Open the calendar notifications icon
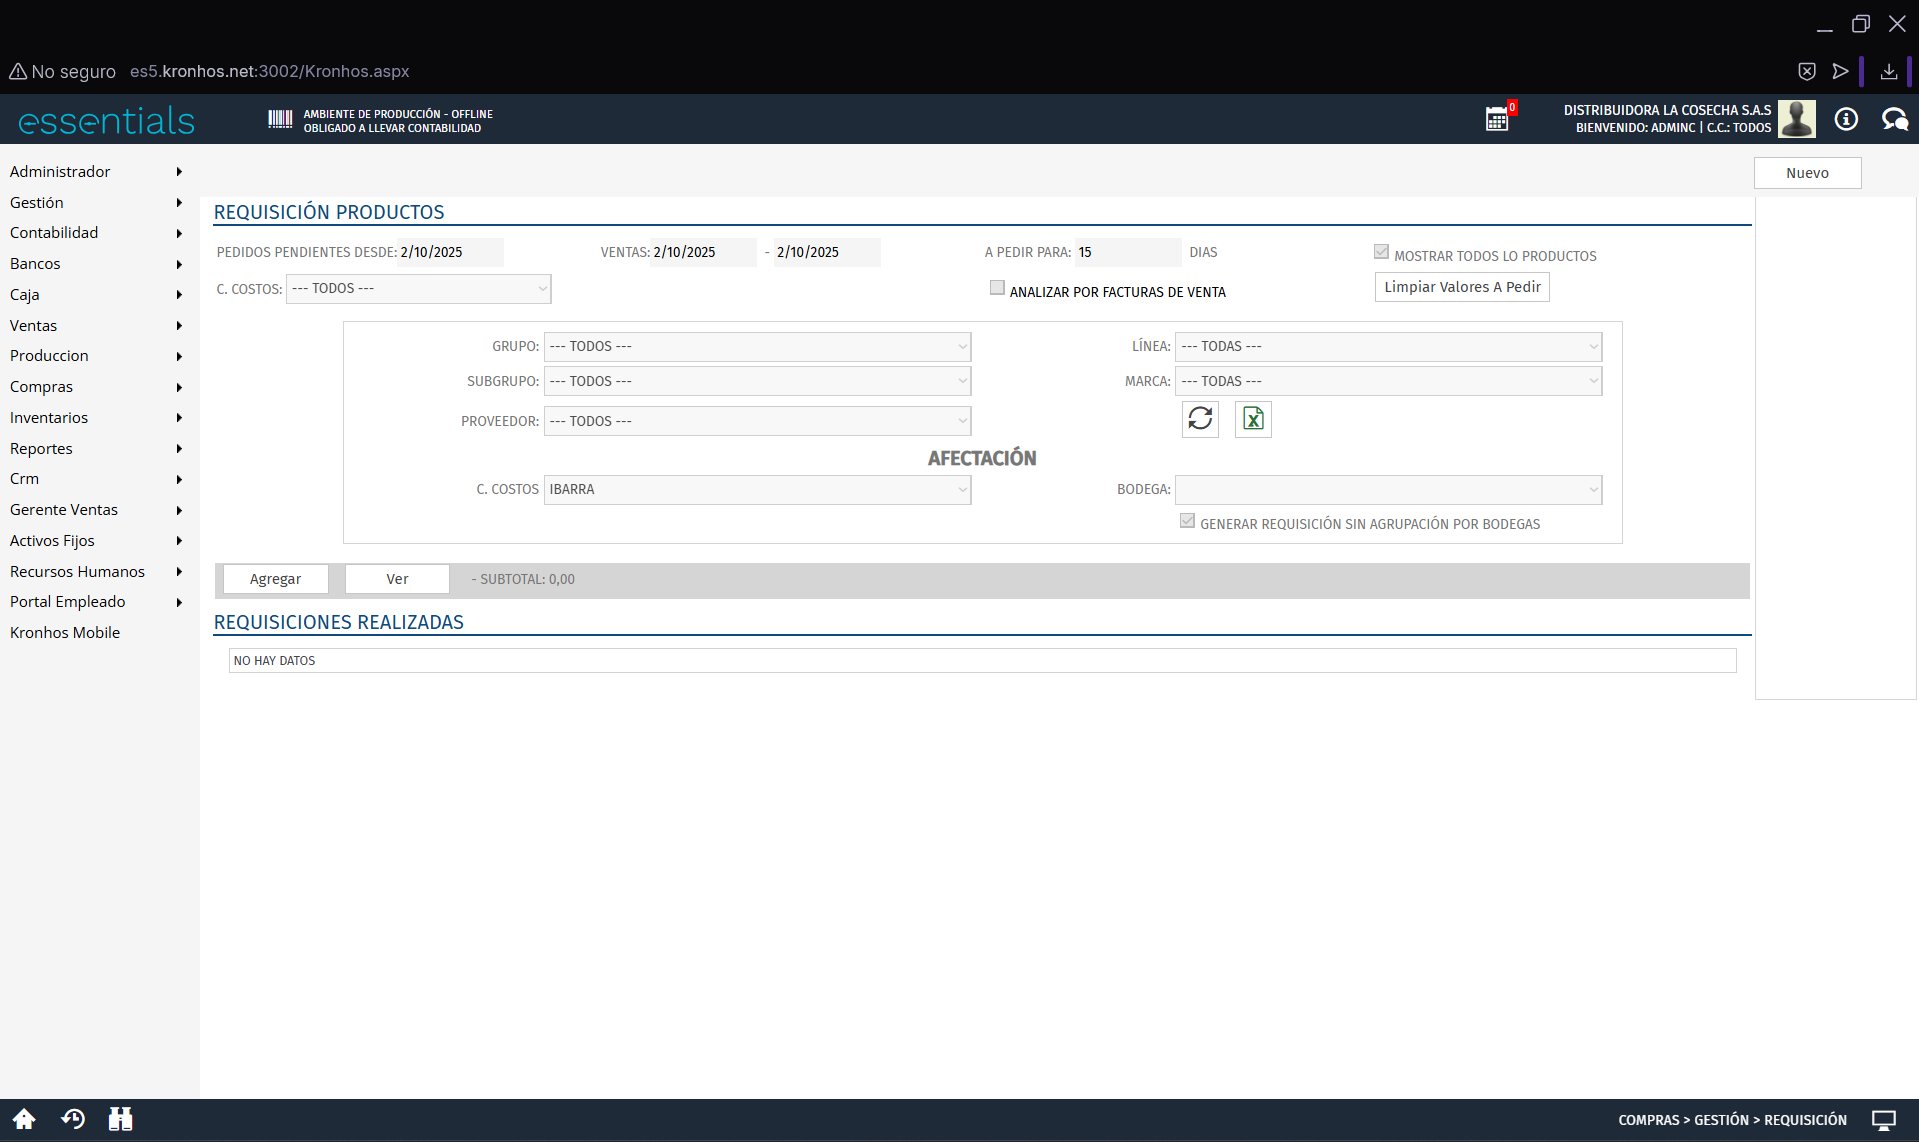1919x1142 pixels. (x=1497, y=120)
